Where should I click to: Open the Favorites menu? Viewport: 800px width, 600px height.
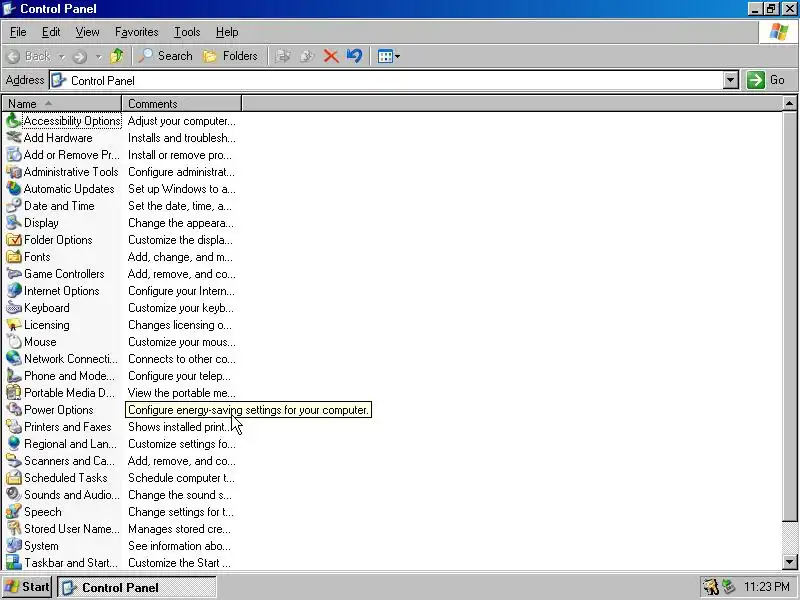[136, 32]
